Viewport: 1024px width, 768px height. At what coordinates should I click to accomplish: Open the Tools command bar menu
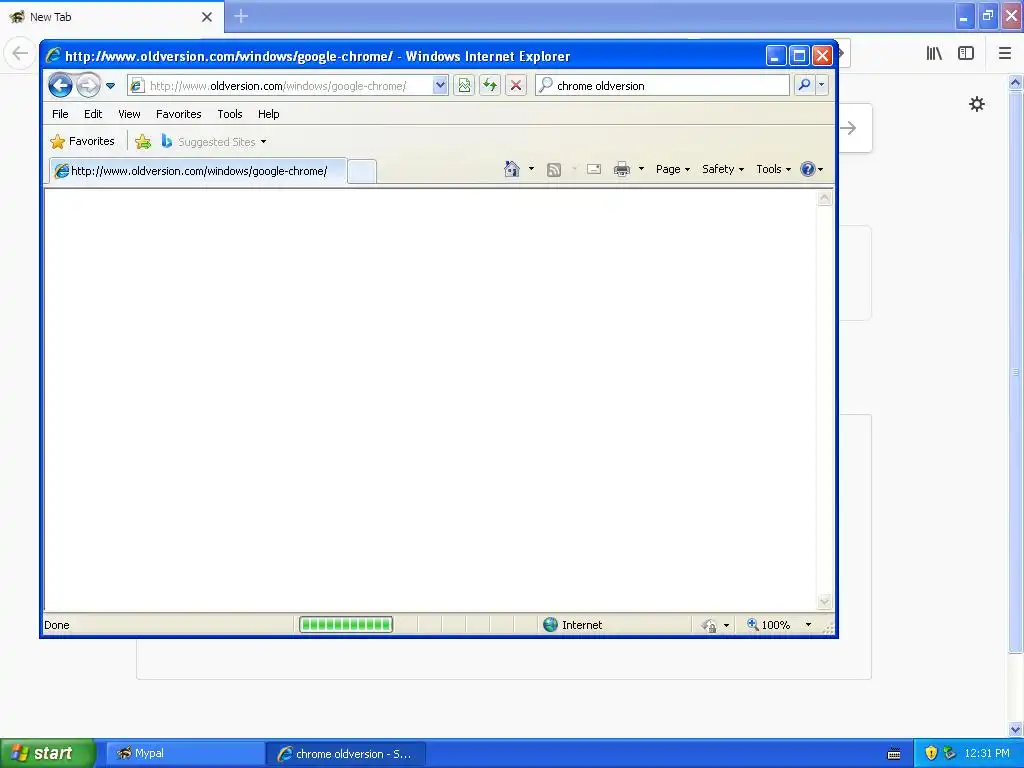(773, 169)
